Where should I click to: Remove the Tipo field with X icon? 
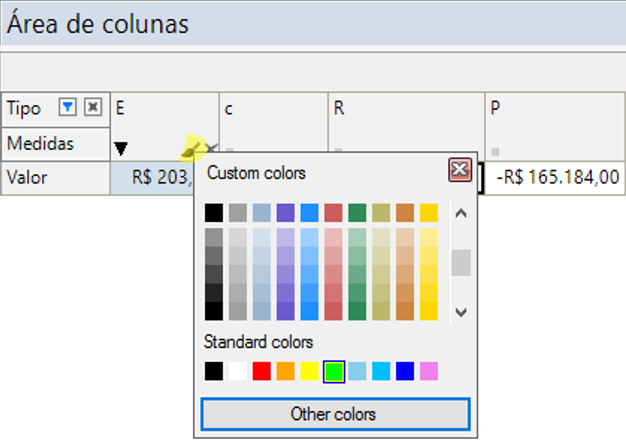pyautogui.click(x=92, y=106)
